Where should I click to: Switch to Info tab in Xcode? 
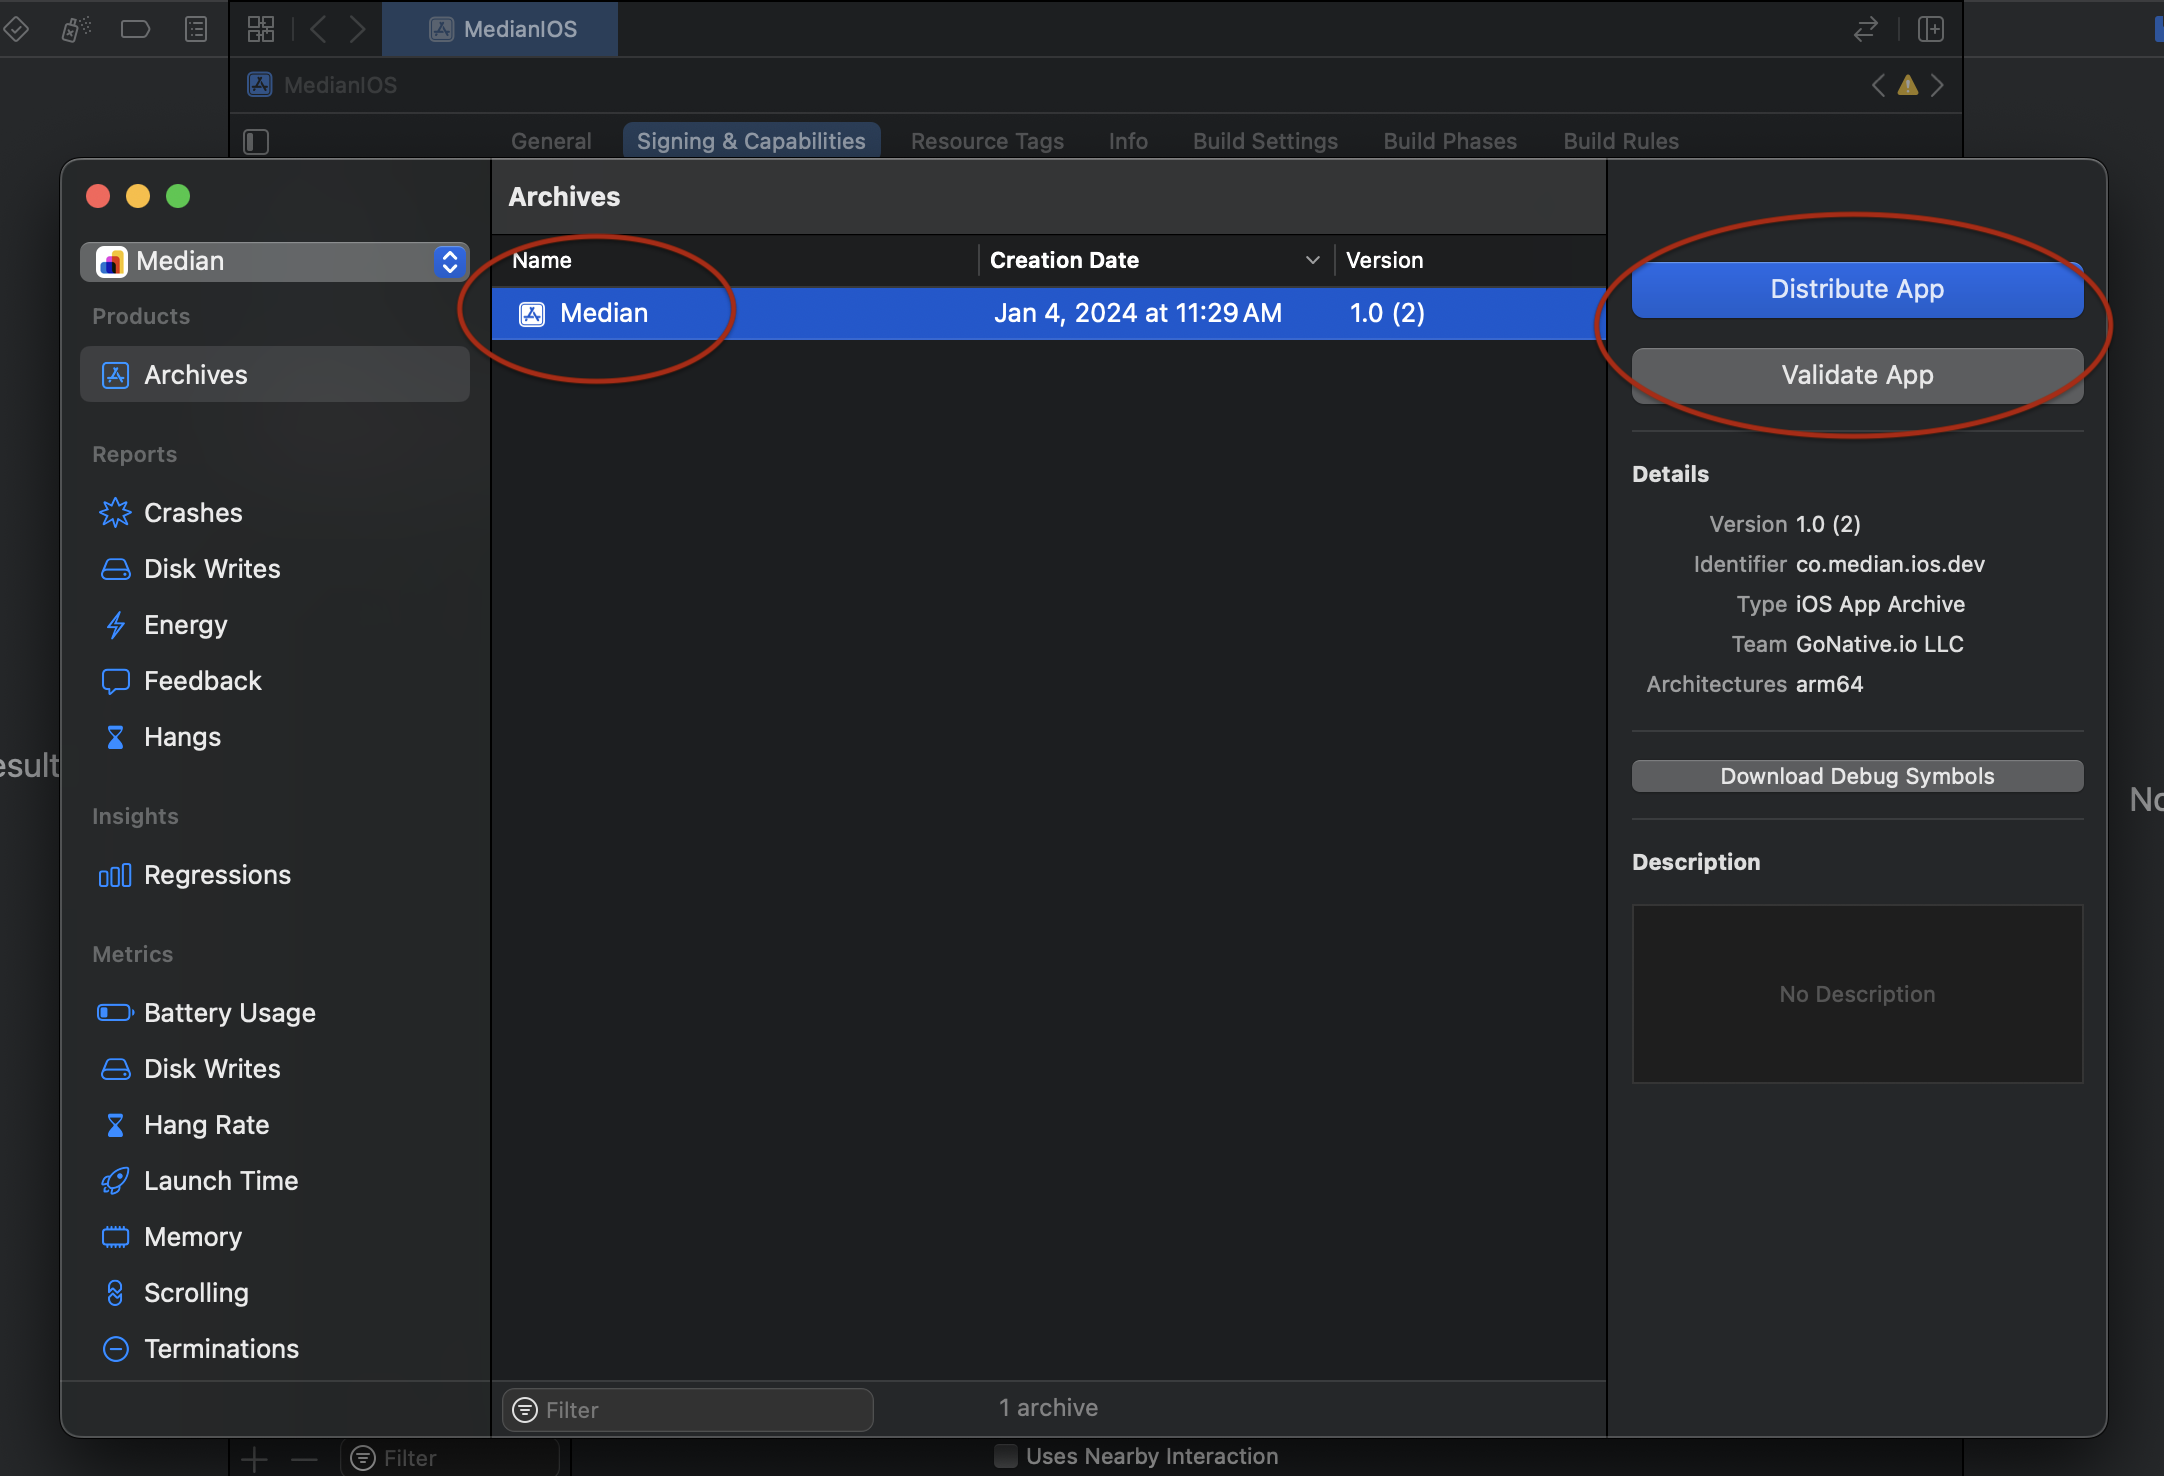1128,141
